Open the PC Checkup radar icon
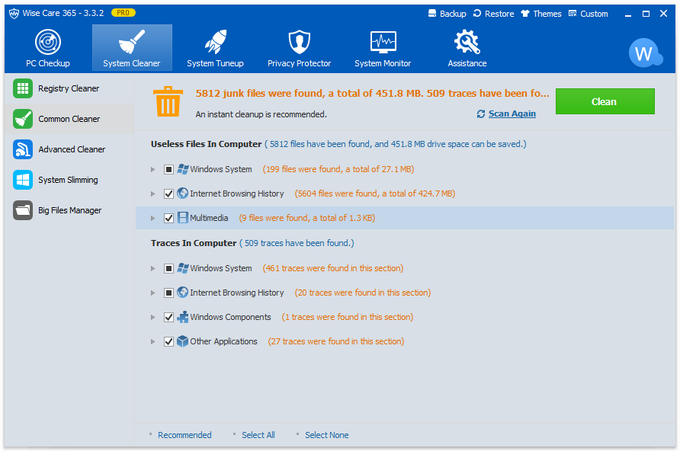Image resolution: width=680 pixels, height=451 pixels. [x=48, y=42]
